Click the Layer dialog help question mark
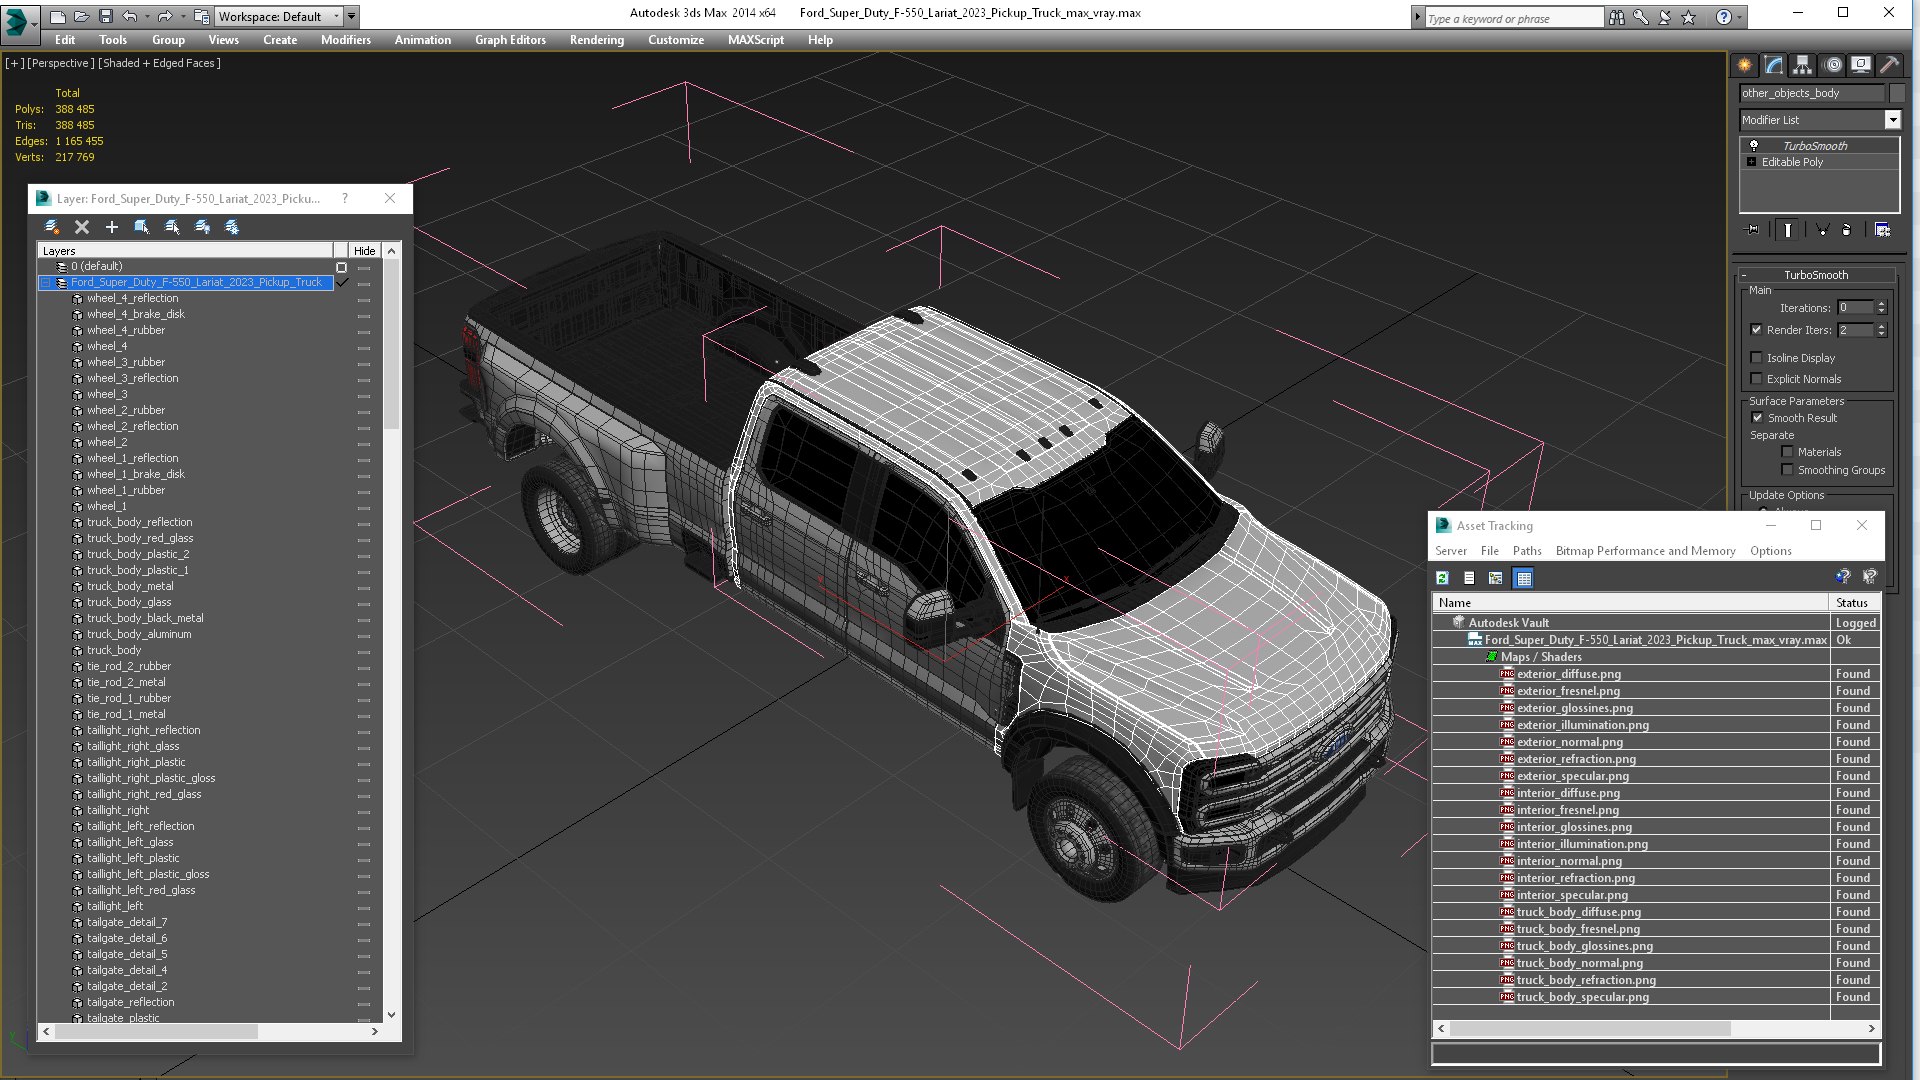The width and height of the screenshot is (1920, 1080). coord(345,199)
